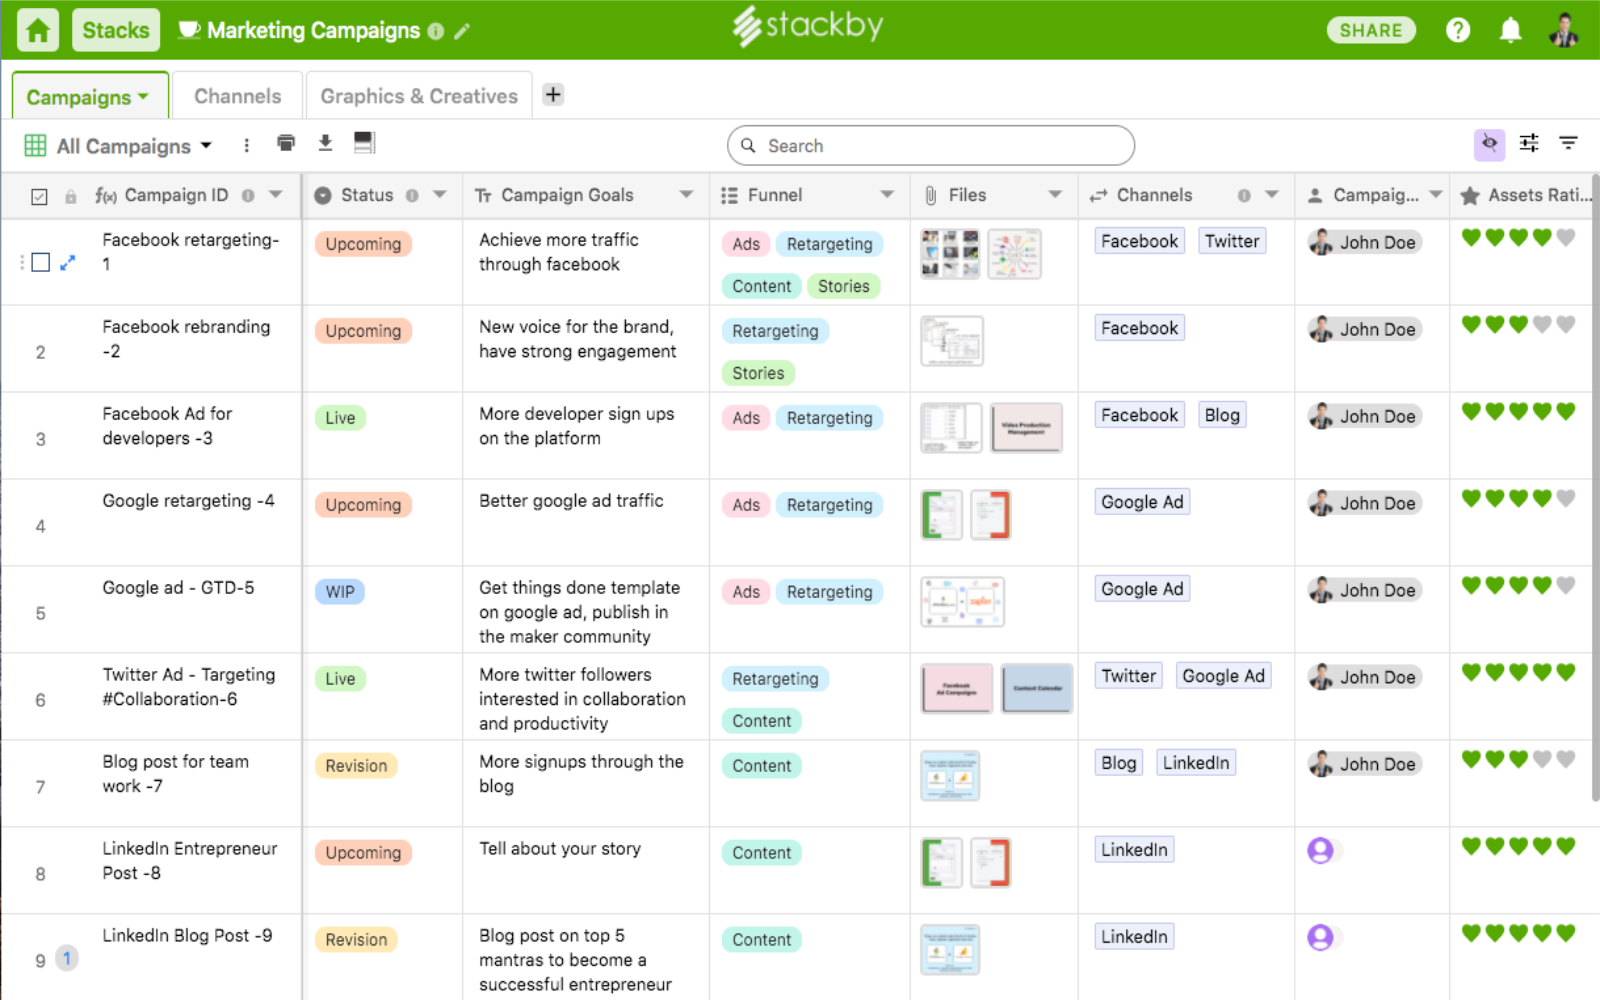Set fifth heart rating for Facebook retargeting-1
Viewport: 1600px width, 1000px height.
click(x=1566, y=238)
